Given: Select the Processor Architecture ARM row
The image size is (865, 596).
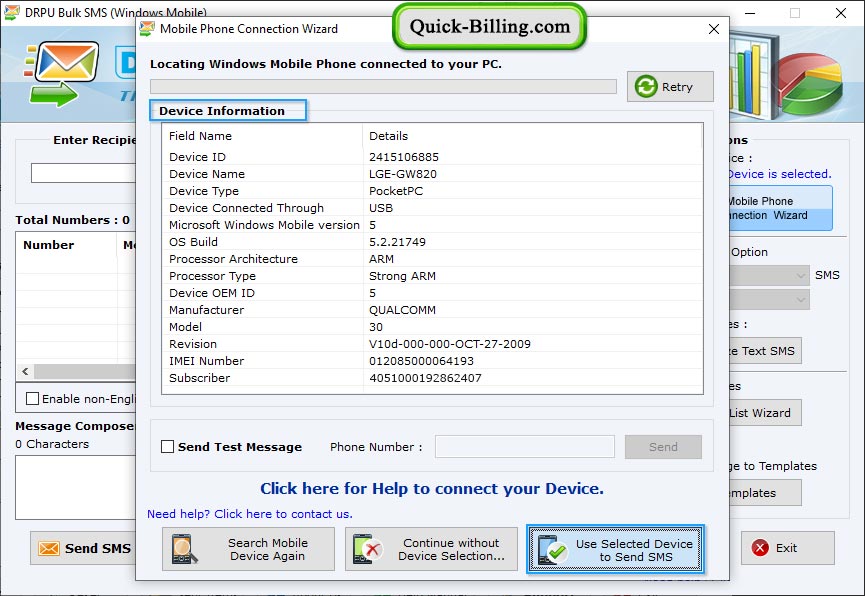Looking at the screenshot, I should 432,259.
